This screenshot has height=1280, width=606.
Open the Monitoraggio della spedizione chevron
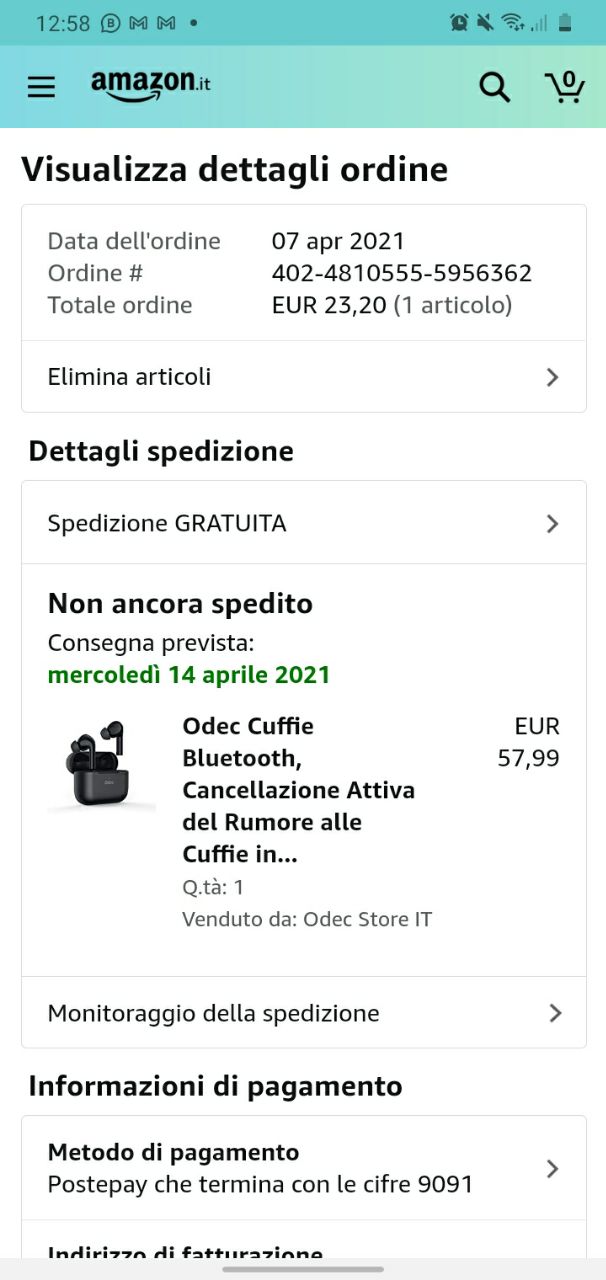(555, 1013)
